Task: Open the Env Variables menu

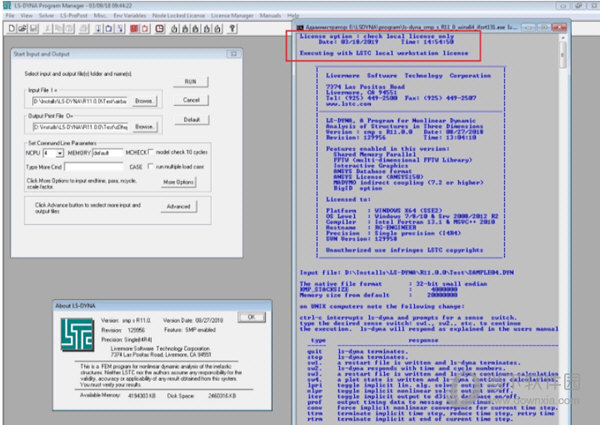Action: pyautogui.click(x=129, y=16)
